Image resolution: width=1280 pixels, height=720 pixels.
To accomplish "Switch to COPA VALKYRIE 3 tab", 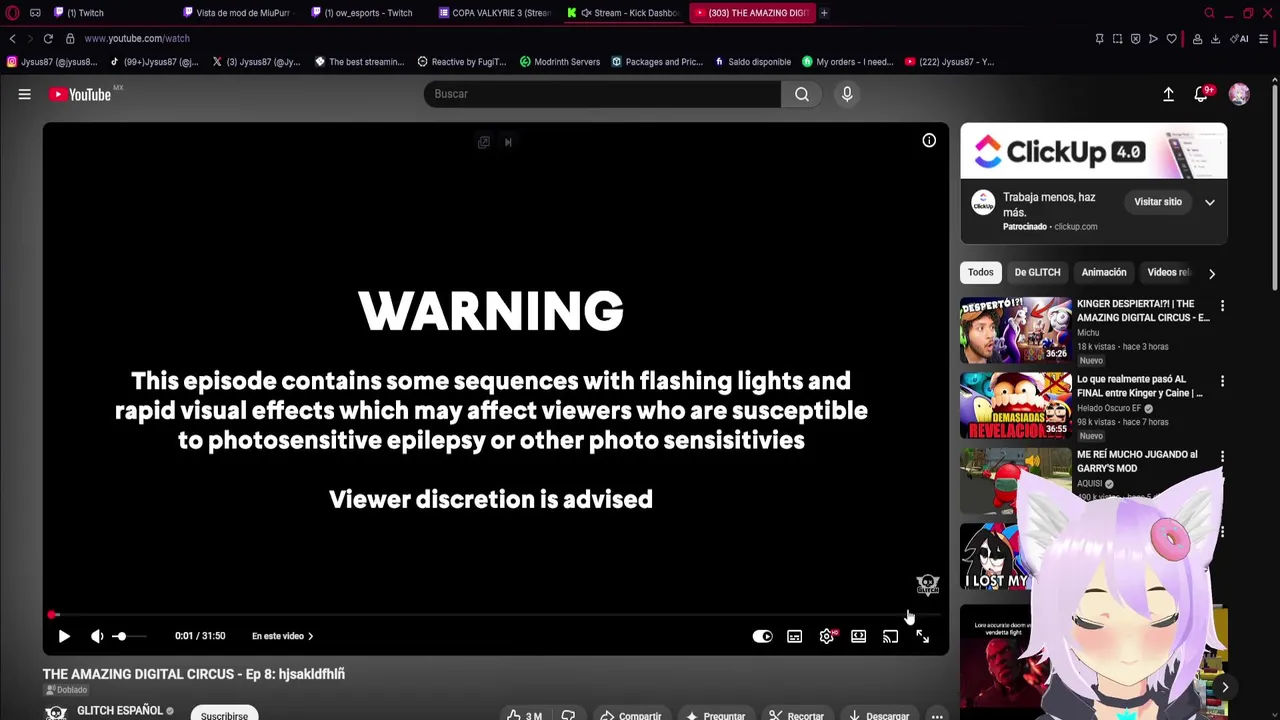I will 494,13.
